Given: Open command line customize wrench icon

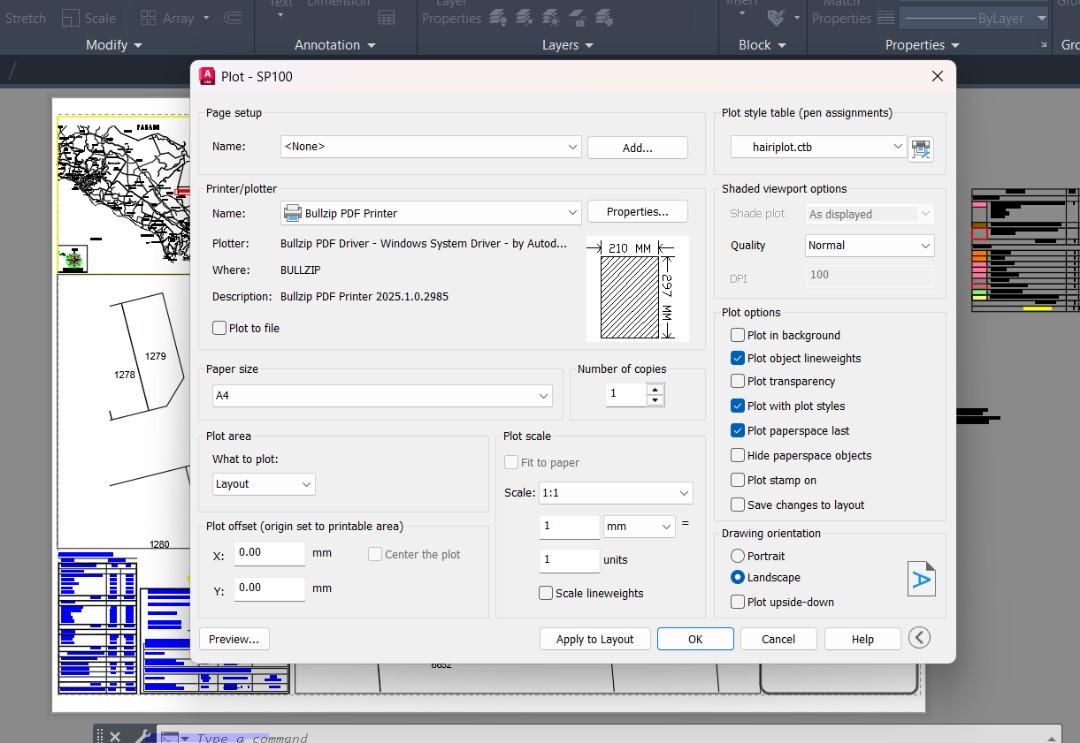Looking at the screenshot, I should coord(143,736).
